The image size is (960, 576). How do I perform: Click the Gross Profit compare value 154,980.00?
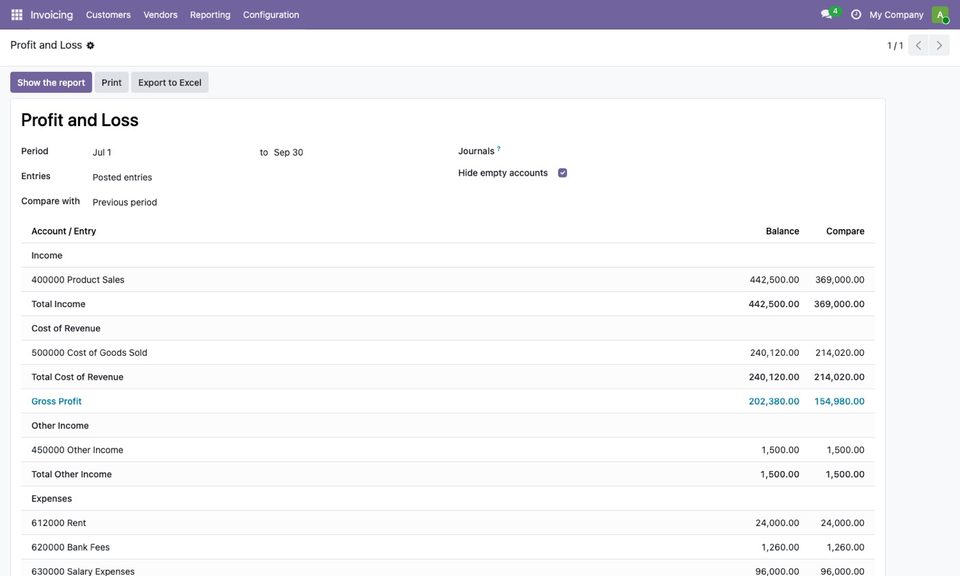pyautogui.click(x=839, y=402)
